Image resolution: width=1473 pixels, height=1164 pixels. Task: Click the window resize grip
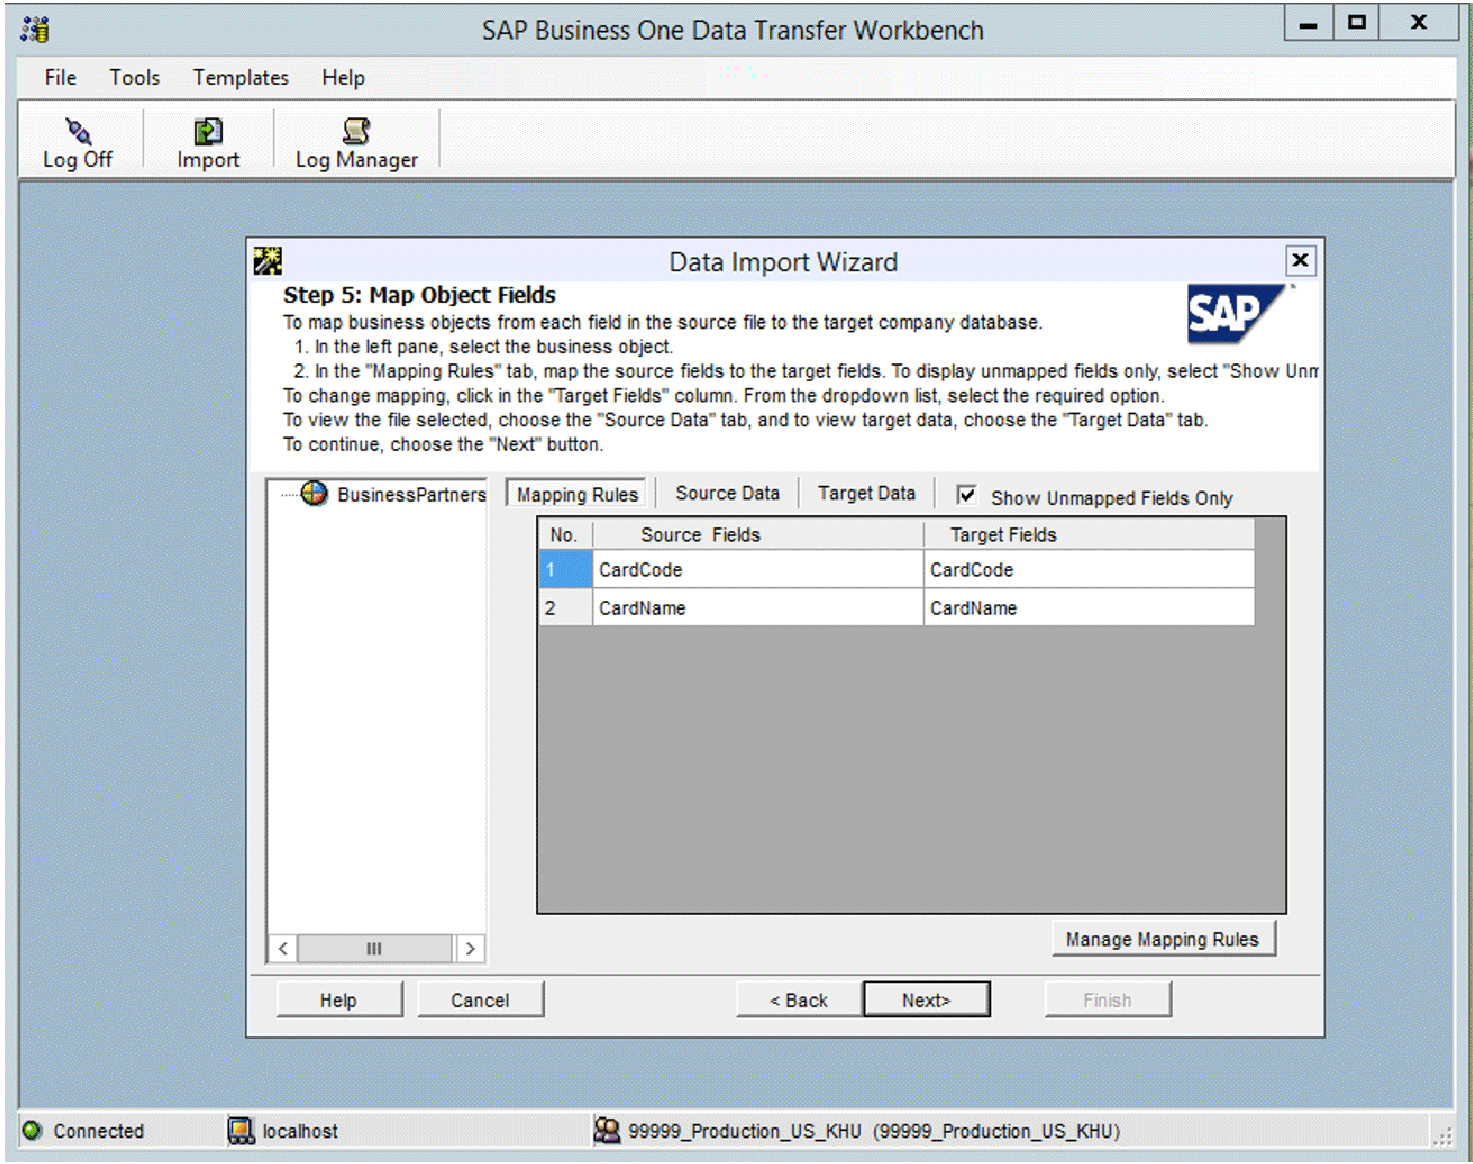click(x=1442, y=1136)
